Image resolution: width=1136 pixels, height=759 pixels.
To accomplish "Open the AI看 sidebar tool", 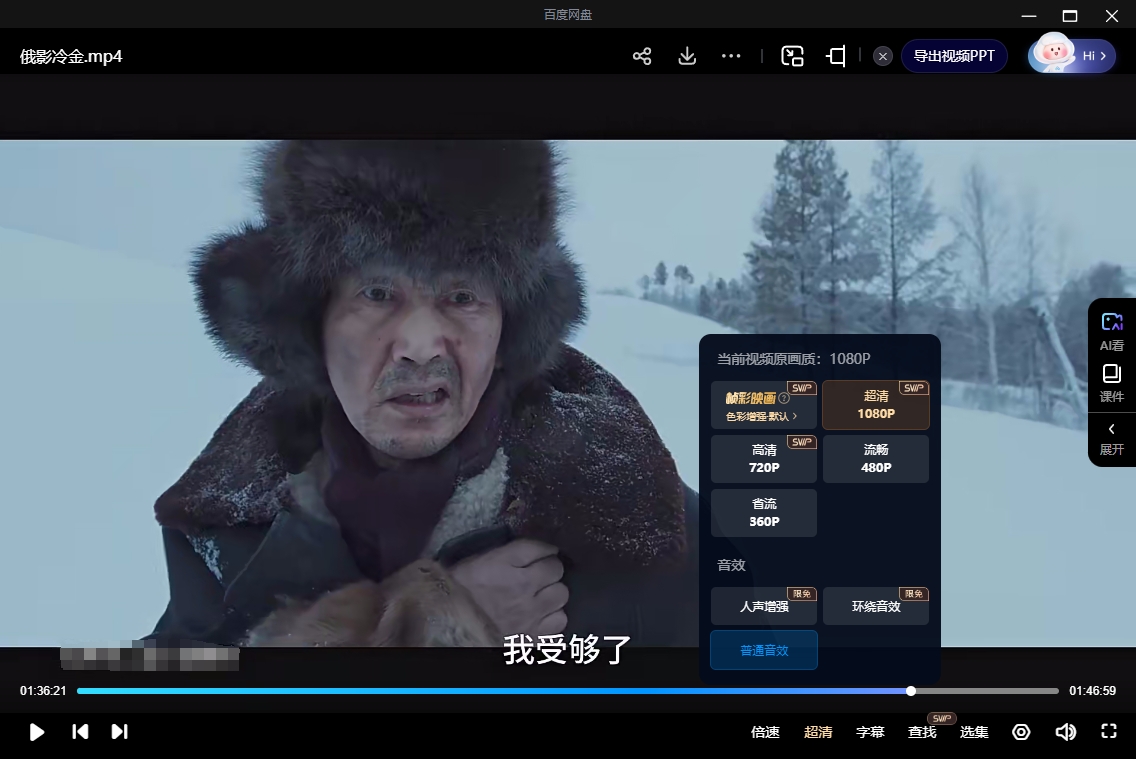I will tap(1112, 332).
